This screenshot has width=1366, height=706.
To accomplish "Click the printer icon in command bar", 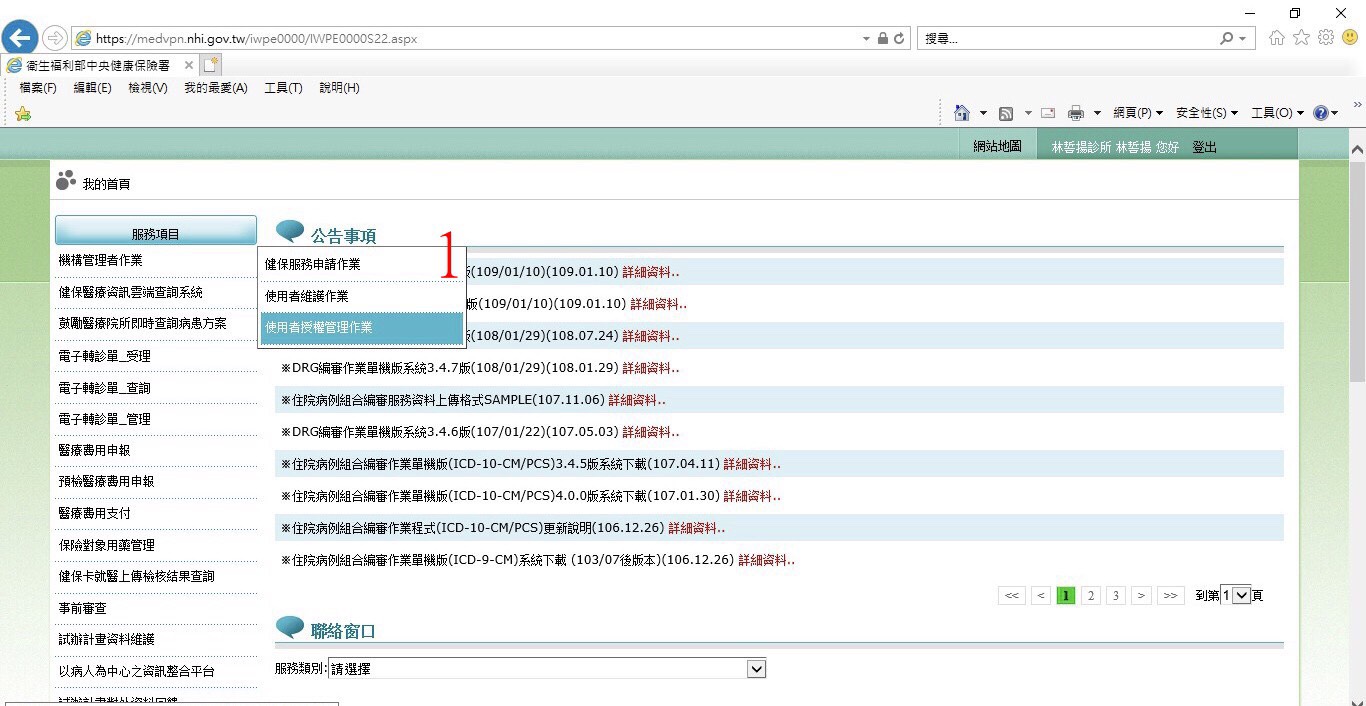I will [1076, 113].
